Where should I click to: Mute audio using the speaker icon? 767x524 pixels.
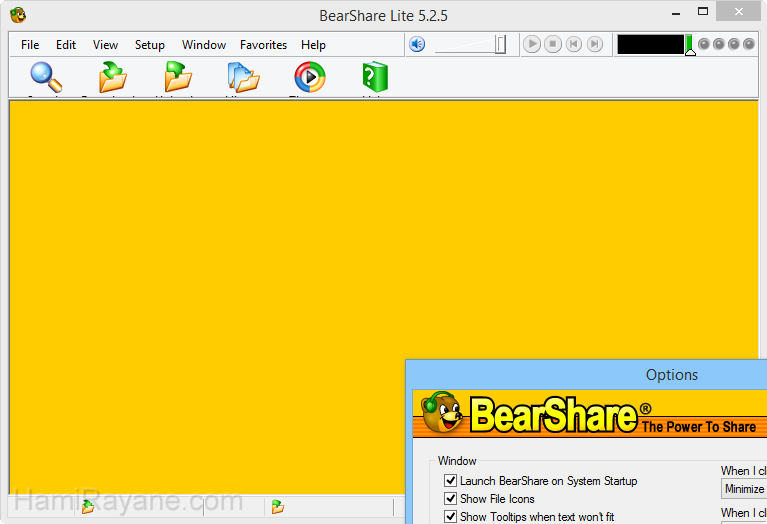pyautogui.click(x=417, y=44)
